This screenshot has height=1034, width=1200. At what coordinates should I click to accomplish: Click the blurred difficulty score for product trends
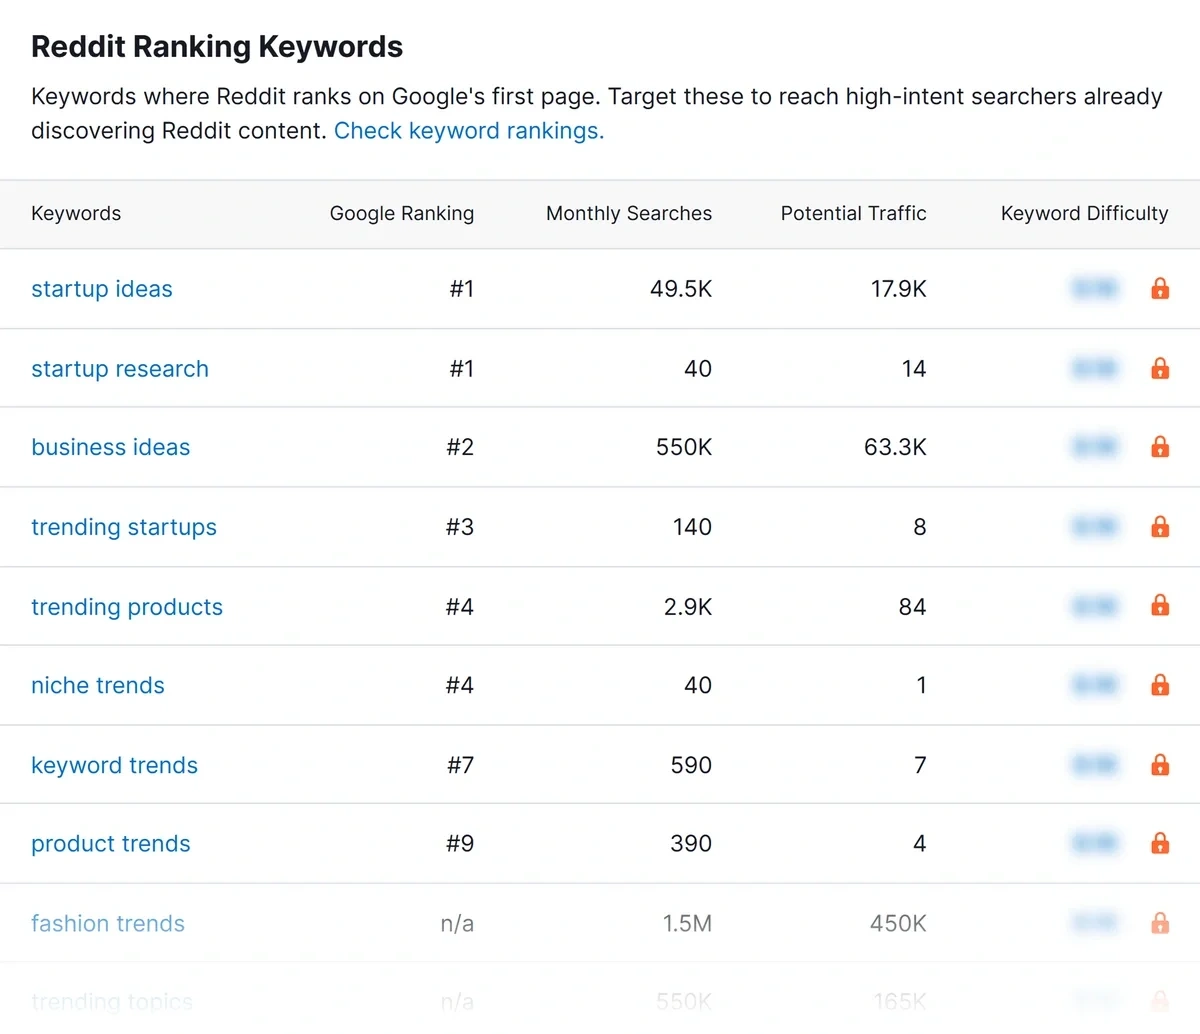pos(1094,844)
